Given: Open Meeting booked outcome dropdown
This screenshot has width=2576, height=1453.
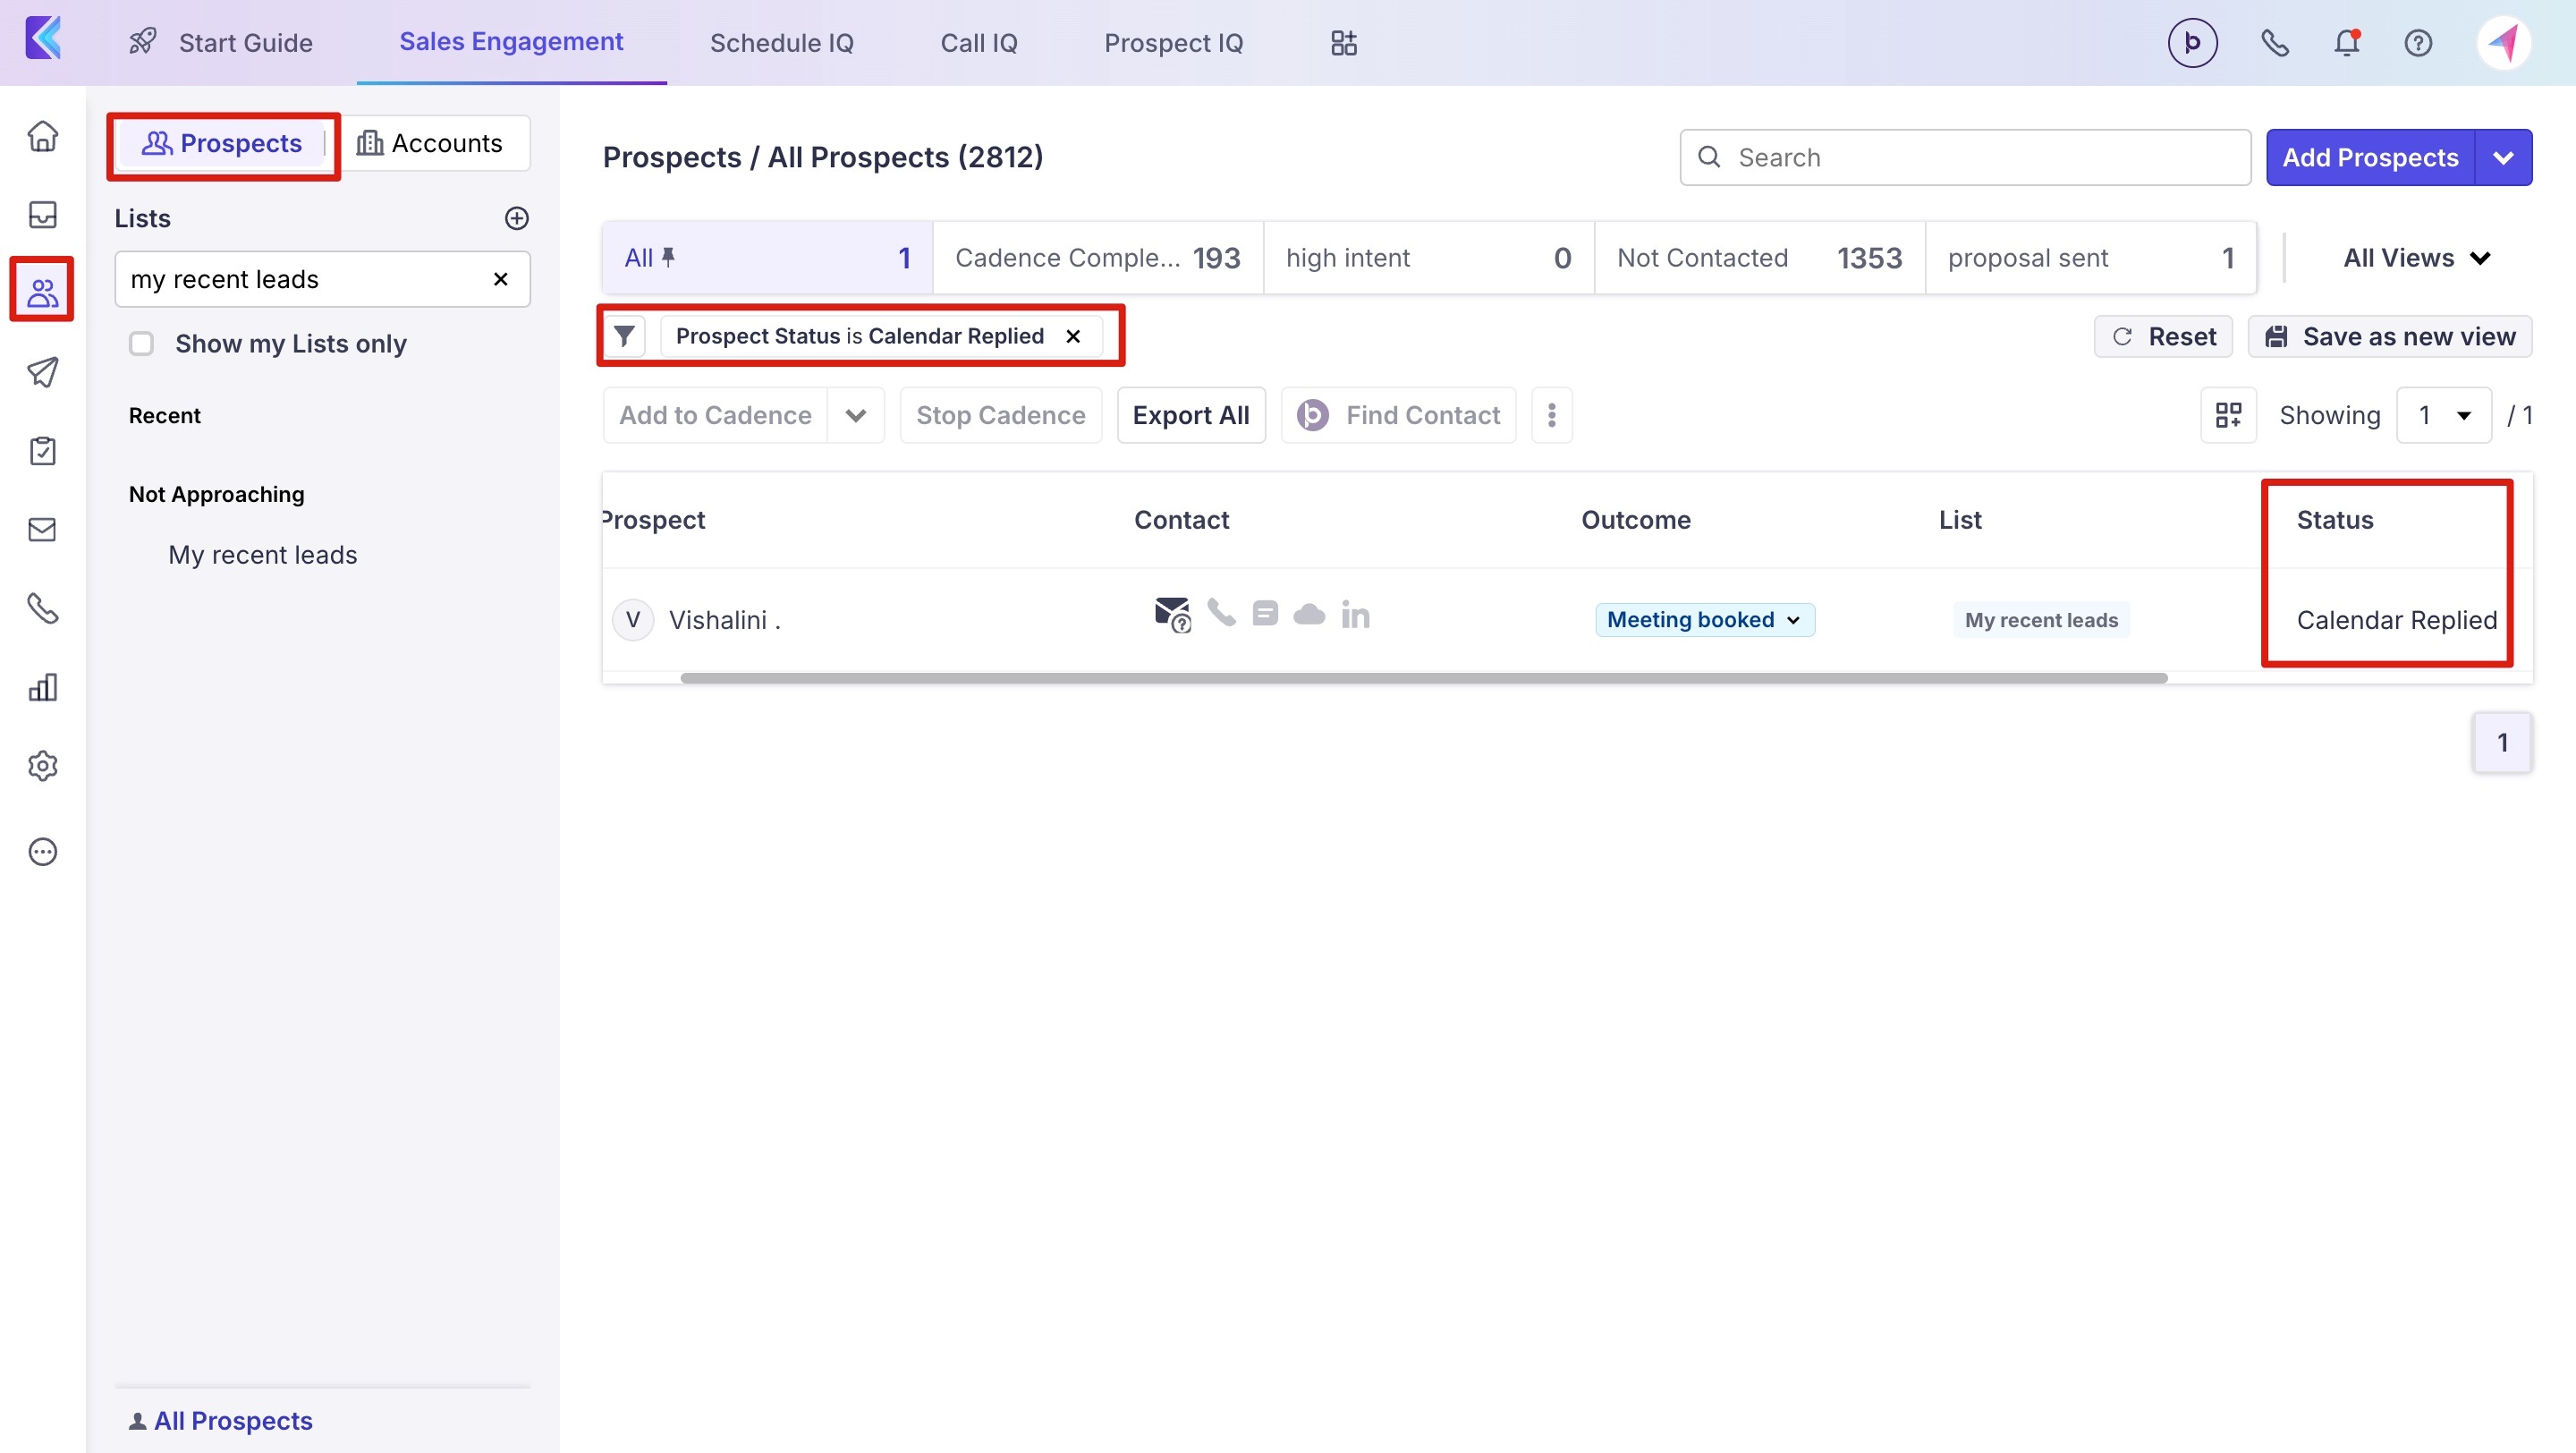Looking at the screenshot, I should pos(1704,620).
